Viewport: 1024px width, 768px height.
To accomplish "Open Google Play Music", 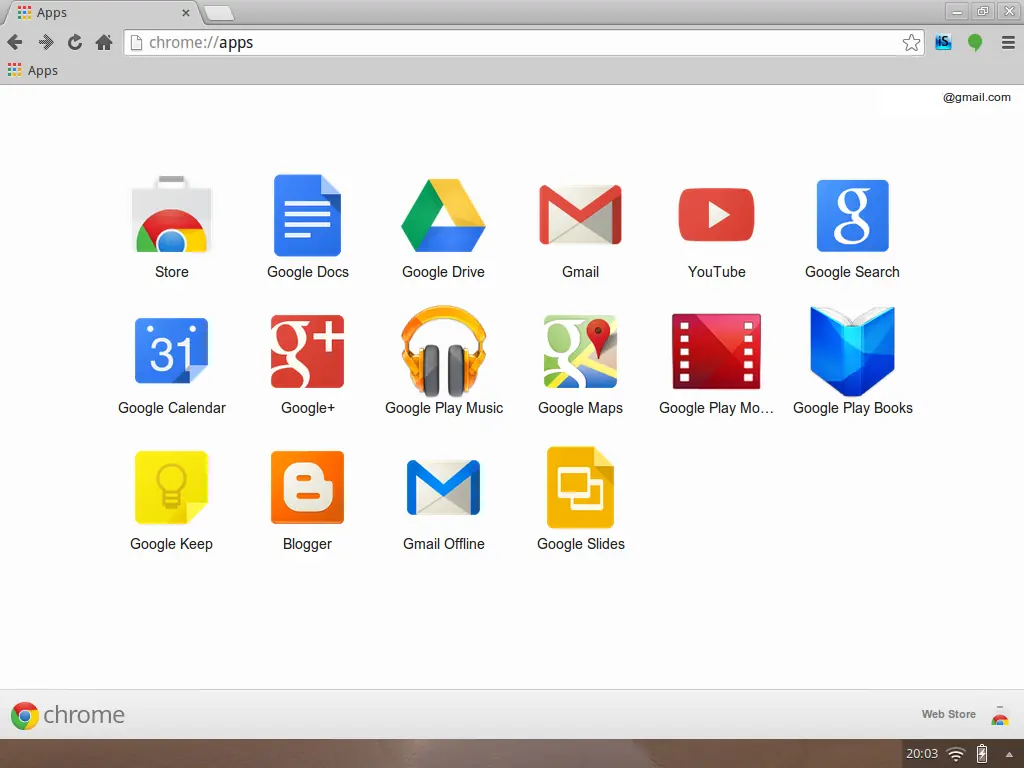I will (444, 351).
